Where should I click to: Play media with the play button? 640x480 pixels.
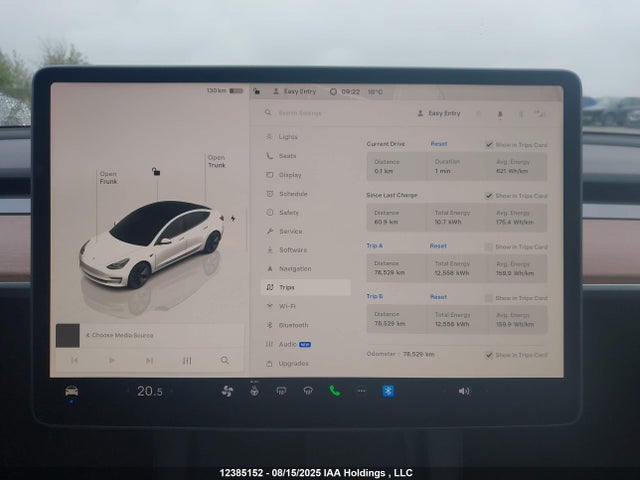click(x=112, y=360)
